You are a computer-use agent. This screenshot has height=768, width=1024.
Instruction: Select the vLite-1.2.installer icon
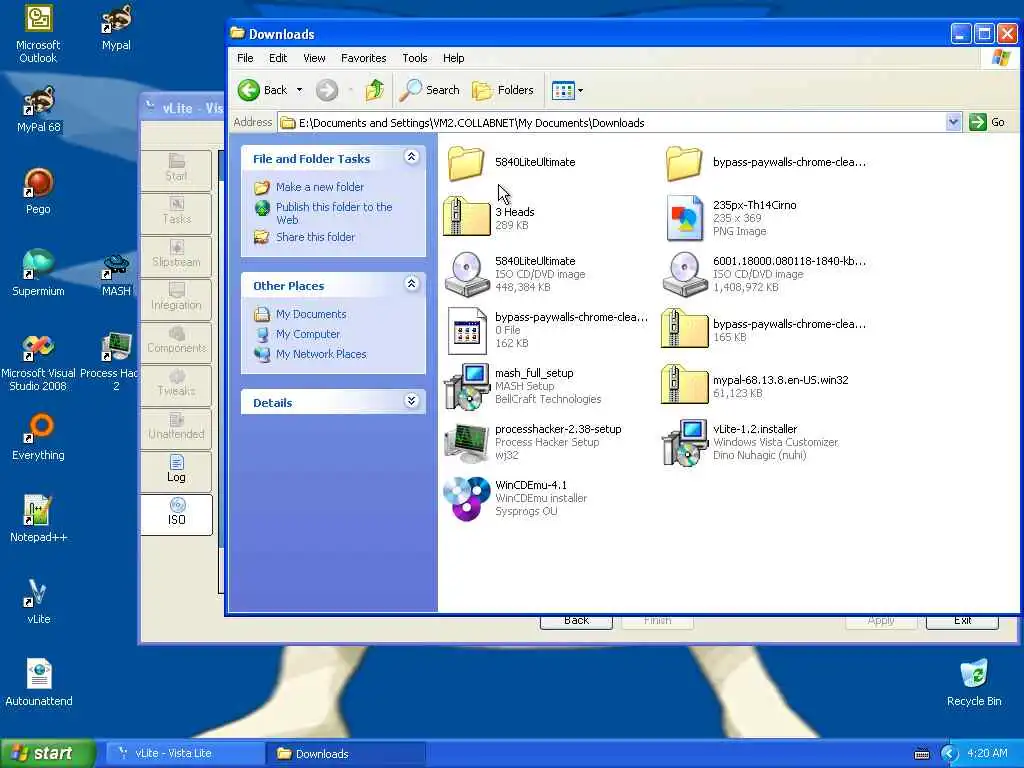[x=684, y=442]
